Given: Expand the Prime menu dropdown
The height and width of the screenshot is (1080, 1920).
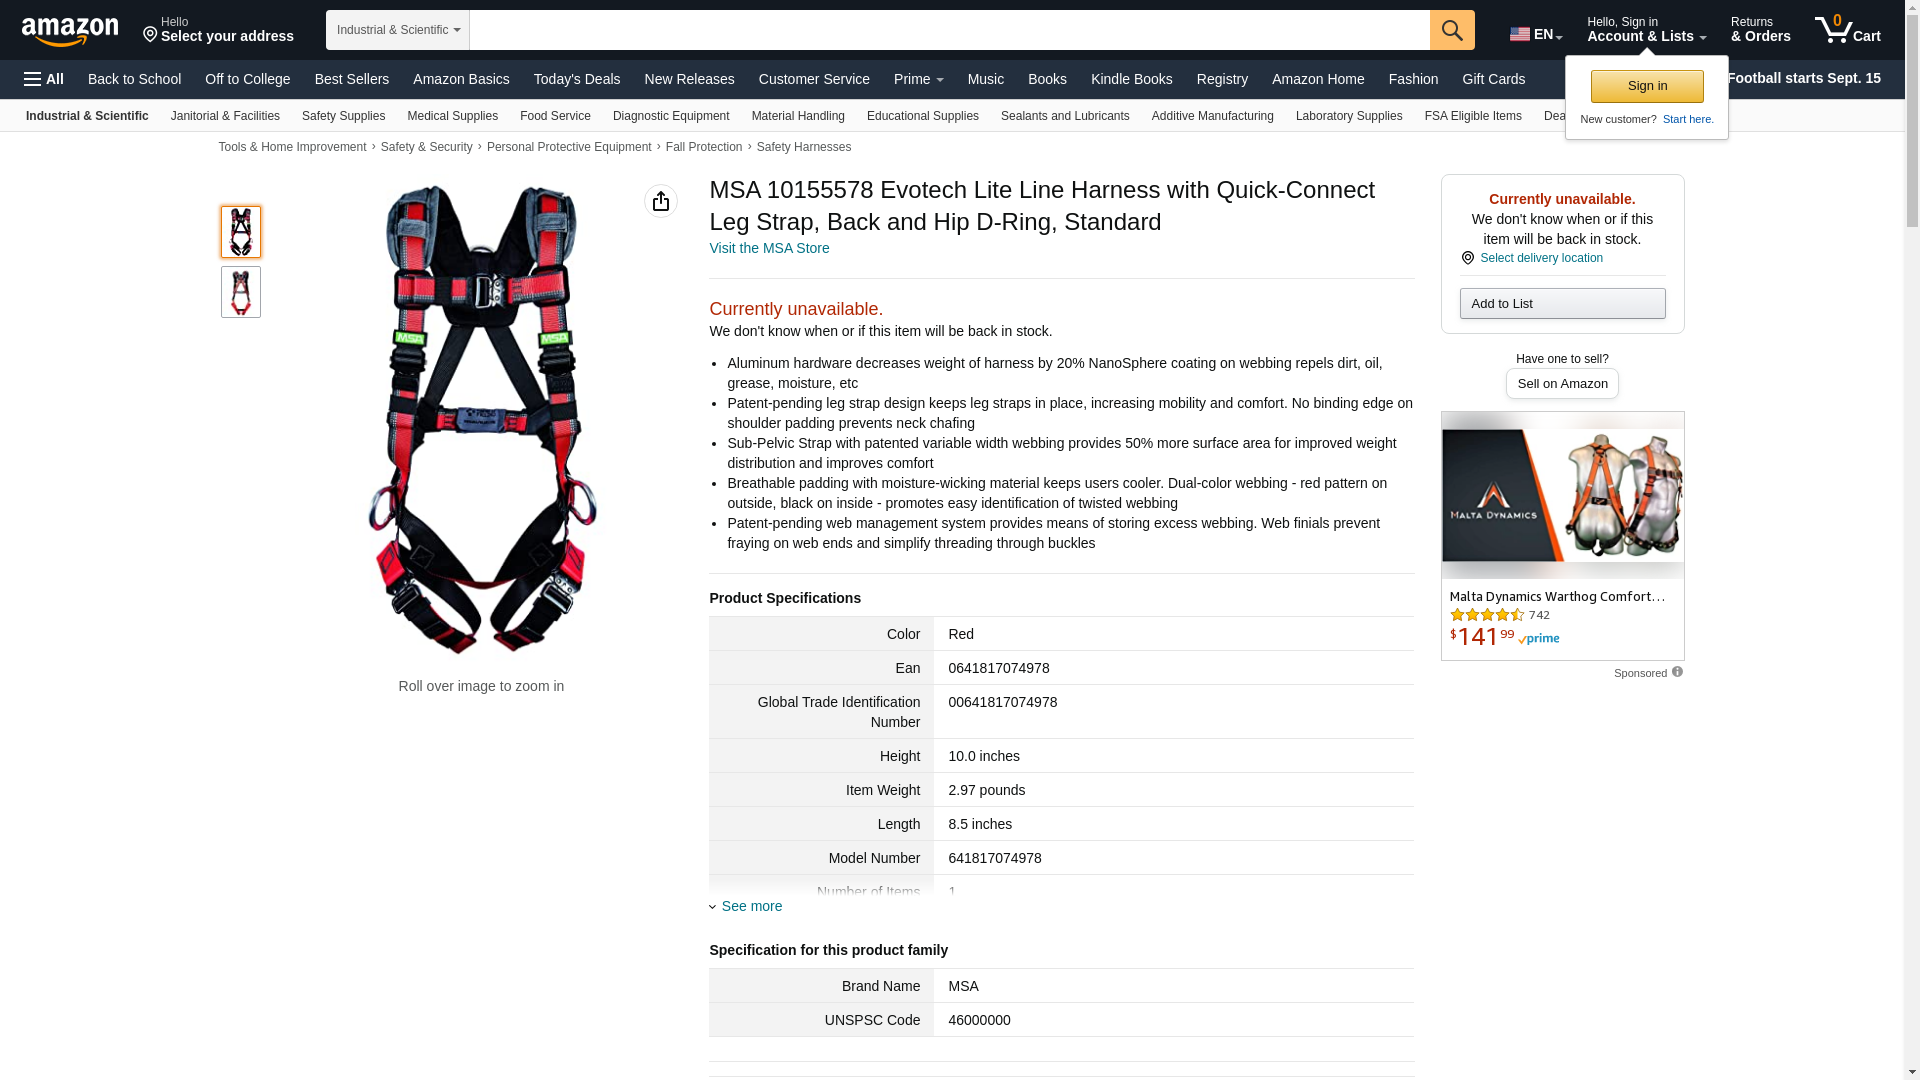Looking at the screenshot, I should point(918,79).
